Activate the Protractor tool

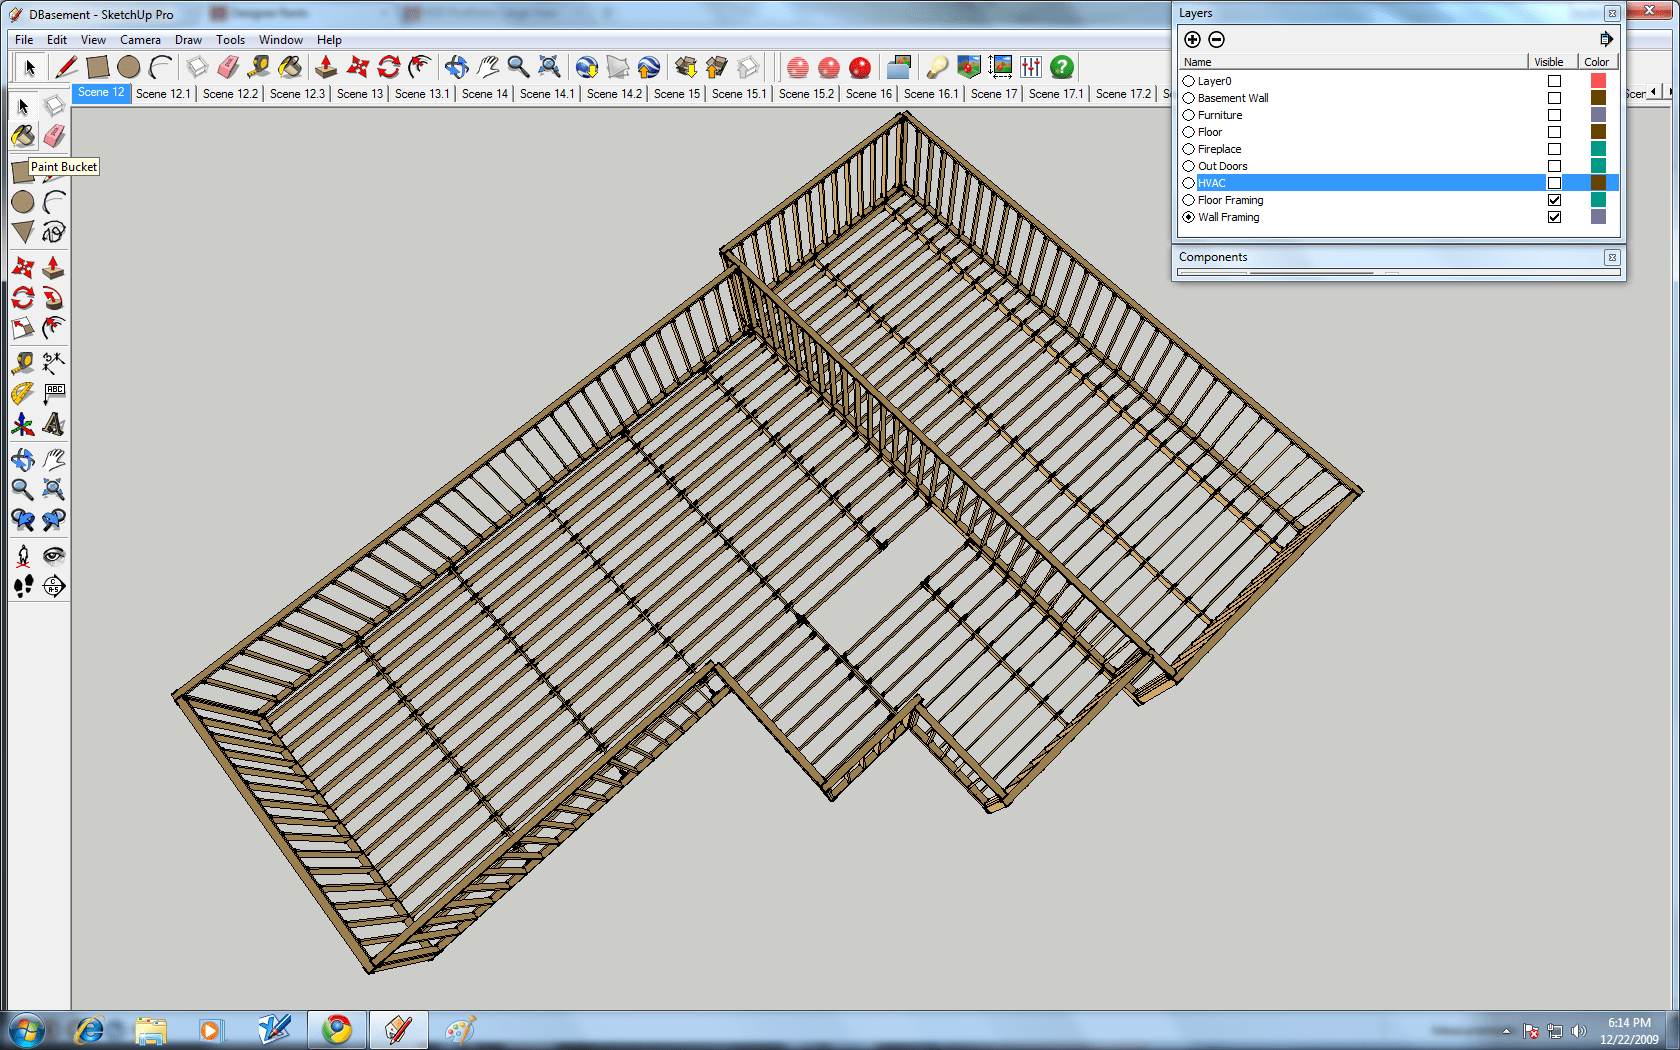[x=23, y=393]
